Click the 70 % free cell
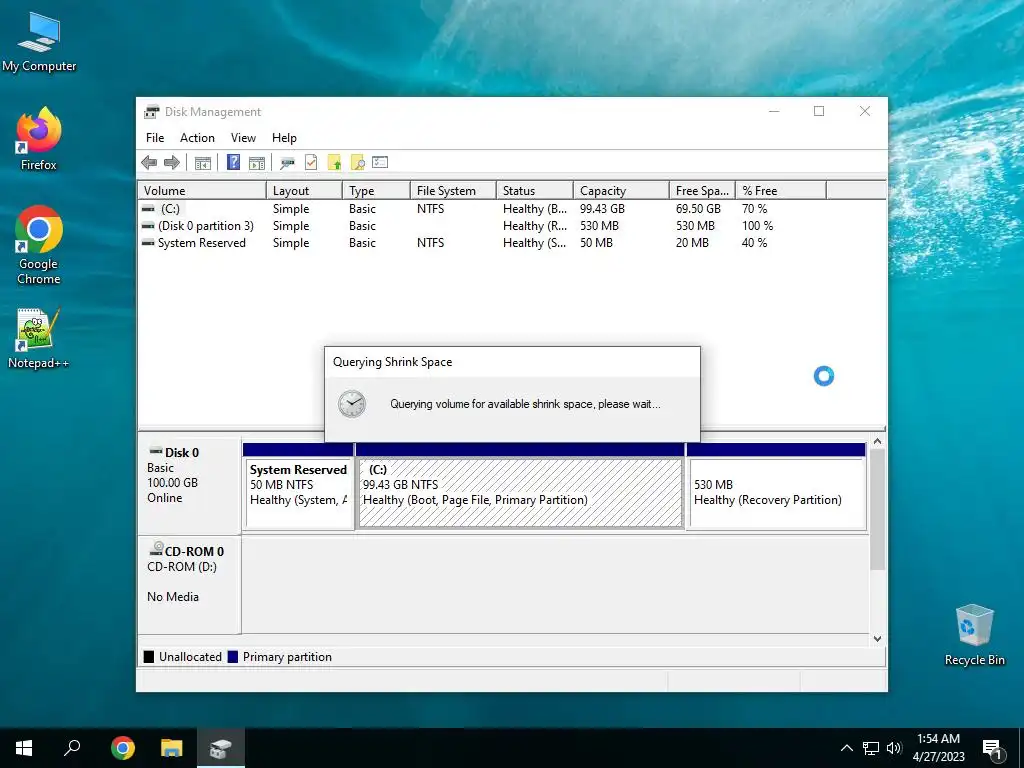Image resolution: width=1024 pixels, height=768 pixels. (754, 209)
